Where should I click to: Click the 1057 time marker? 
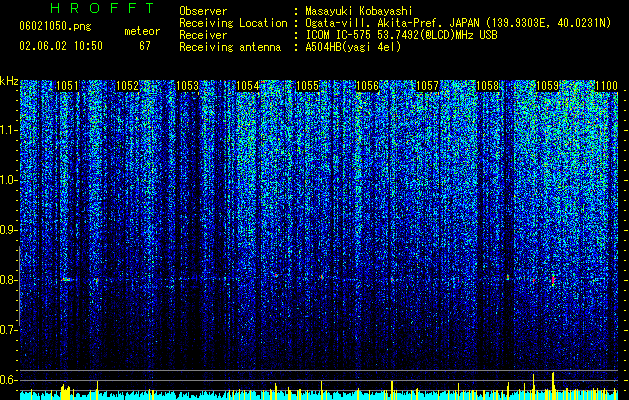pyautogui.click(x=427, y=86)
